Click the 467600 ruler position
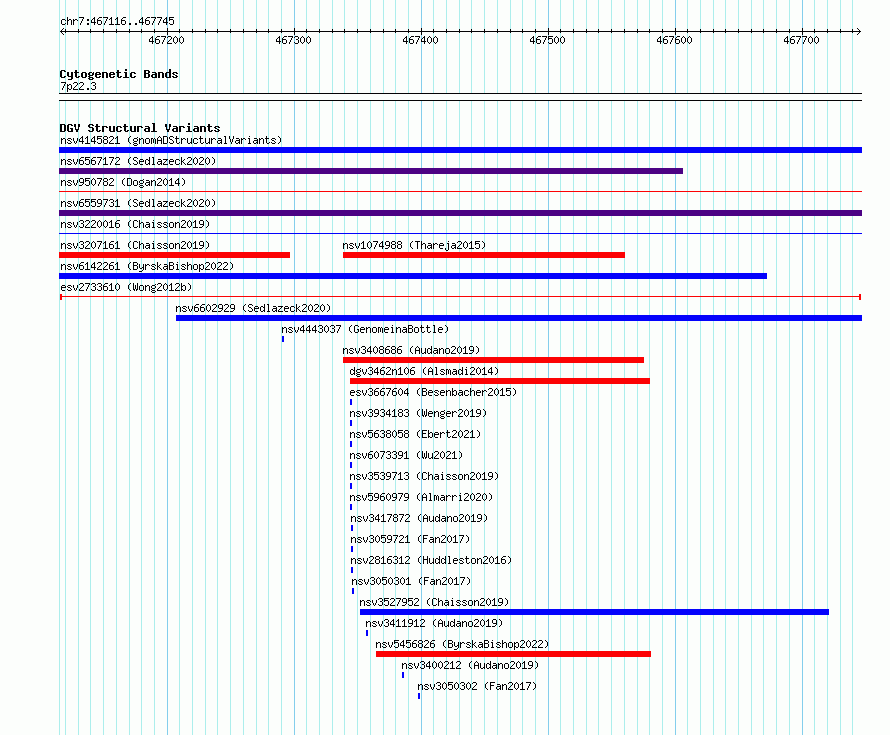890x735 pixels. pos(674,40)
